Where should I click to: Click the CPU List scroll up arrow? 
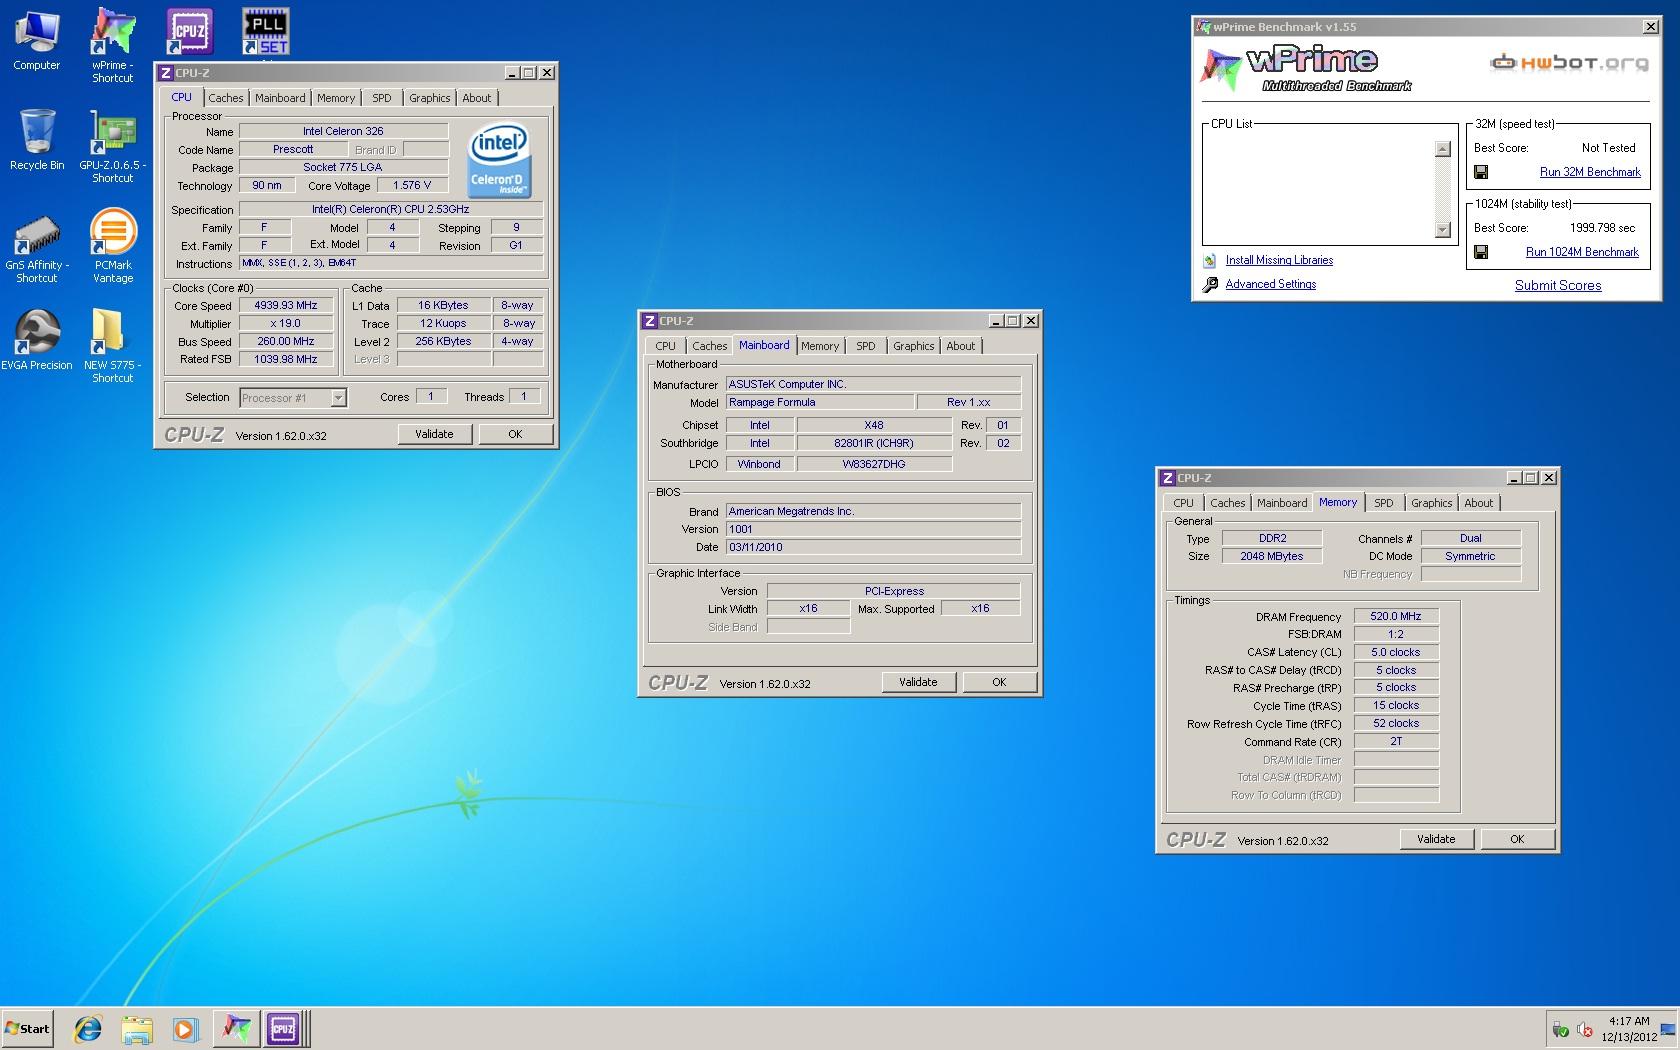click(x=1442, y=149)
